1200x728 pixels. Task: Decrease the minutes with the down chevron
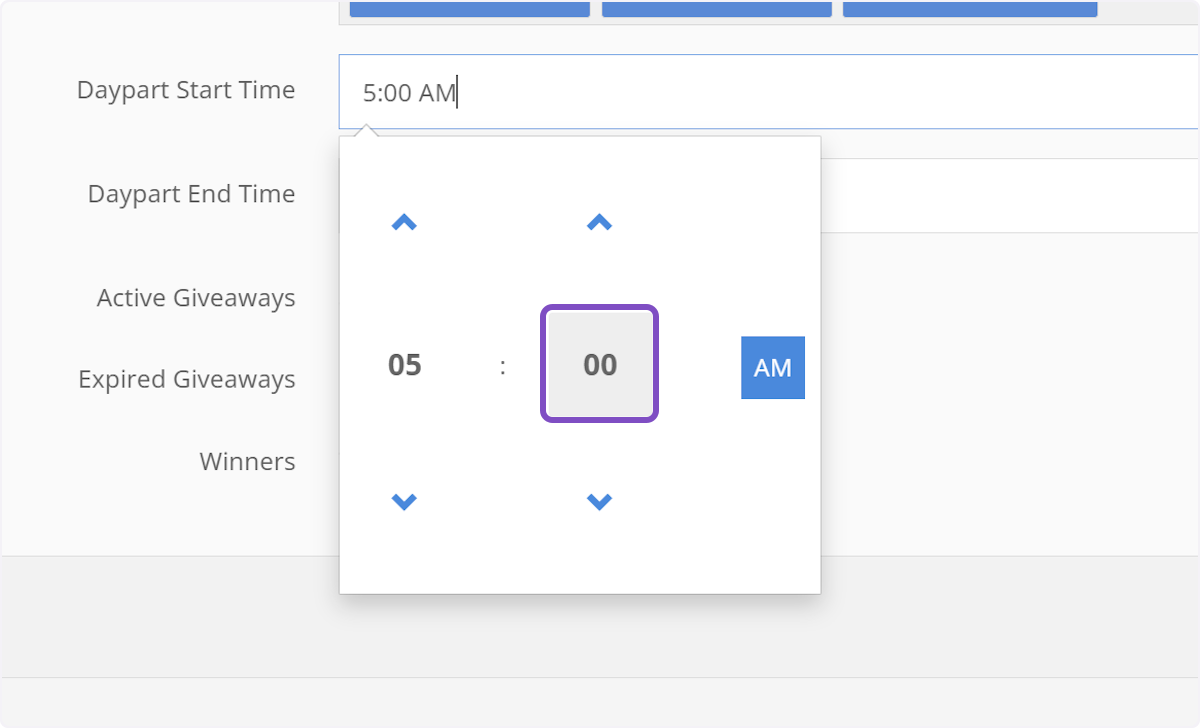pyautogui.click(x=599, y=501)
